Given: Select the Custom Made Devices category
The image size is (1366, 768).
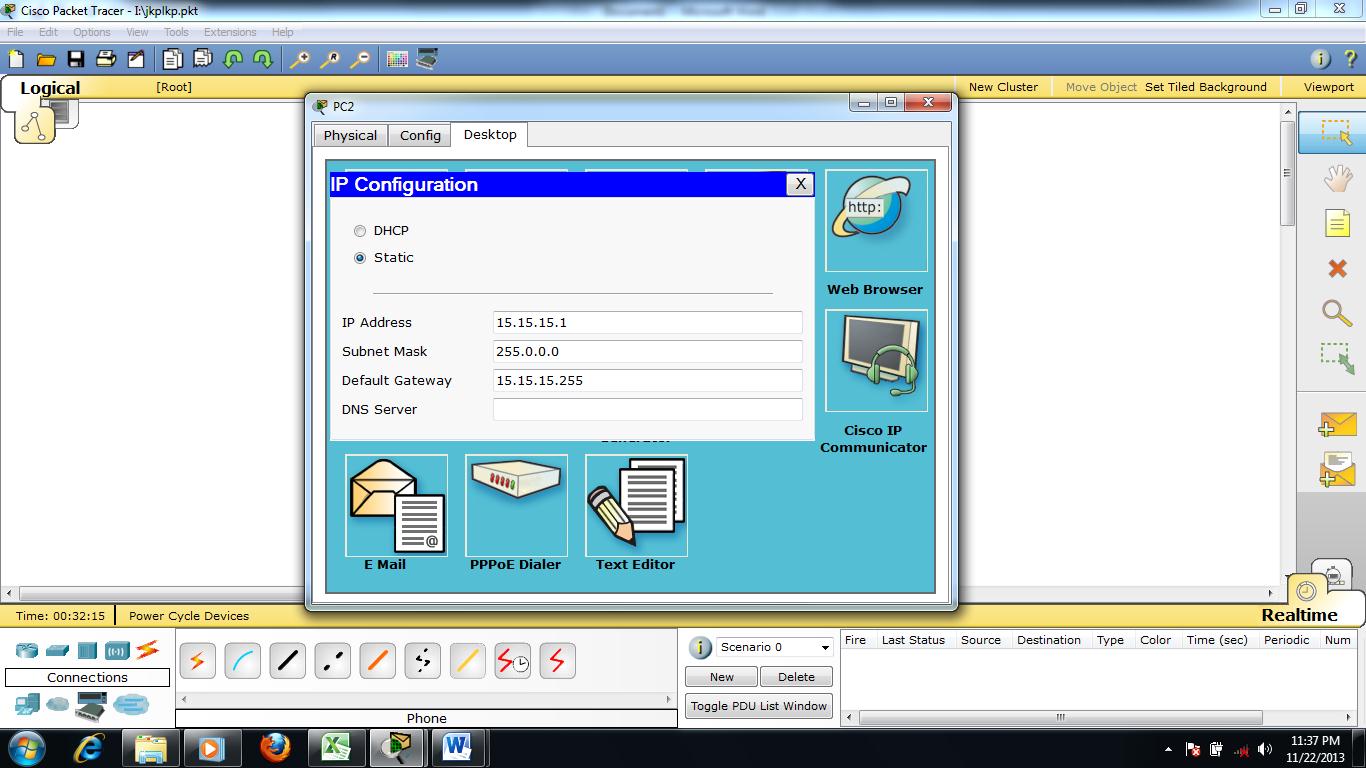Looking at the screenshot, I should 90,706.
